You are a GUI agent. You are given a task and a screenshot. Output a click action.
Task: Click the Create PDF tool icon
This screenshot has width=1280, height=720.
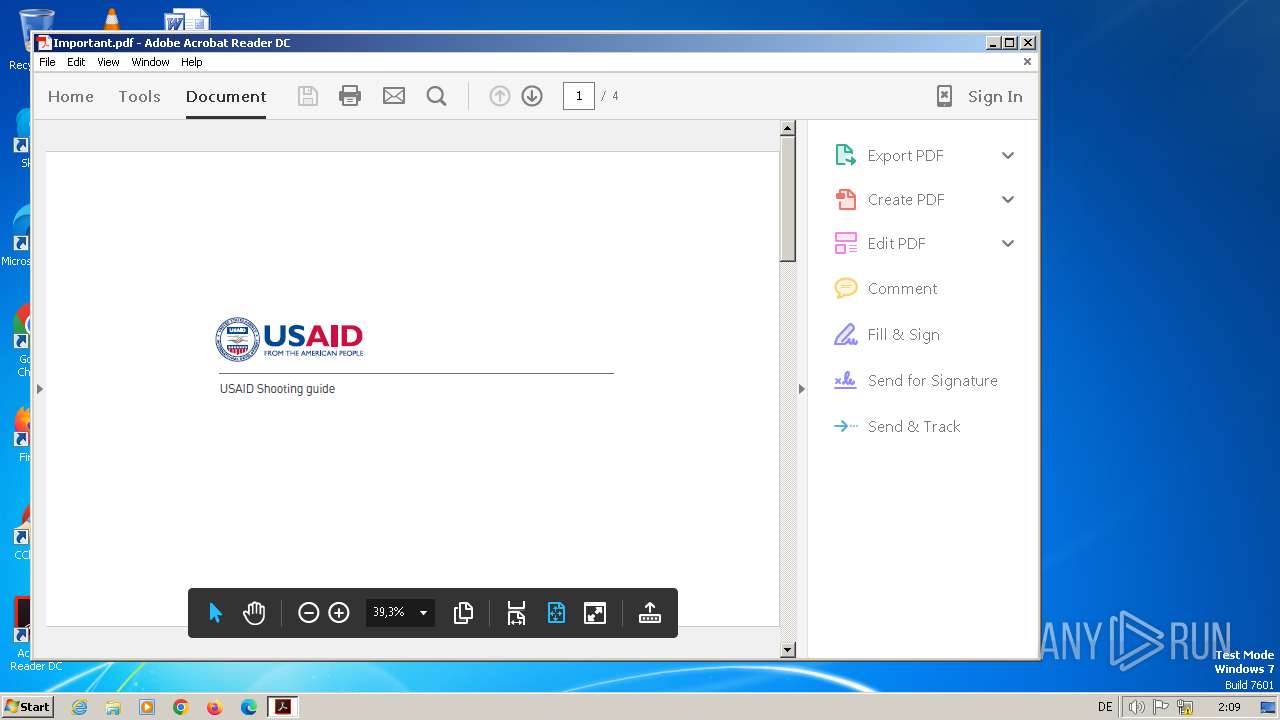pos(845,199)
